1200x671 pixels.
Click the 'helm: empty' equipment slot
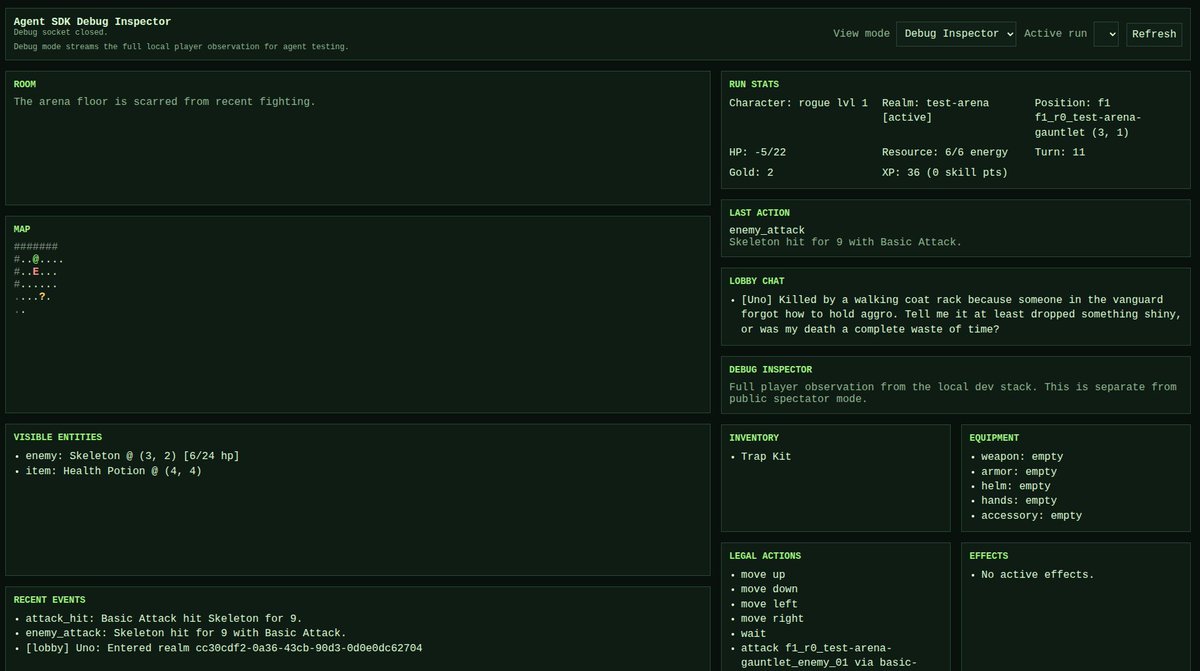(x=1016, y=486)
